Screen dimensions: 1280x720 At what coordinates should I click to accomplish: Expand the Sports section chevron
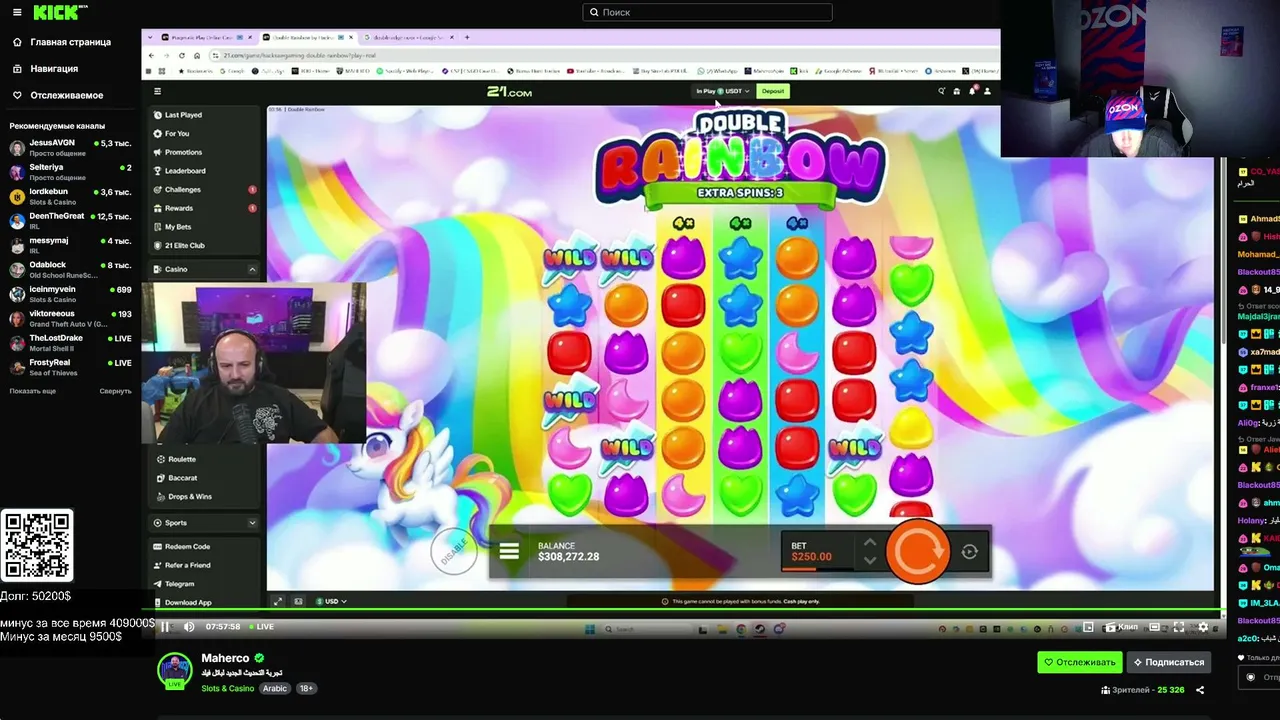[x=252, y=523]
